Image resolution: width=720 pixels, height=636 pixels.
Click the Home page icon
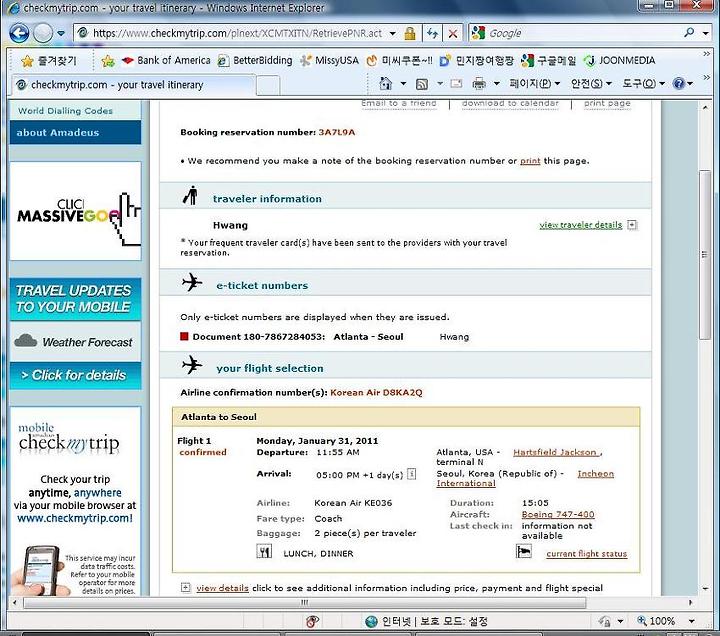386,84
